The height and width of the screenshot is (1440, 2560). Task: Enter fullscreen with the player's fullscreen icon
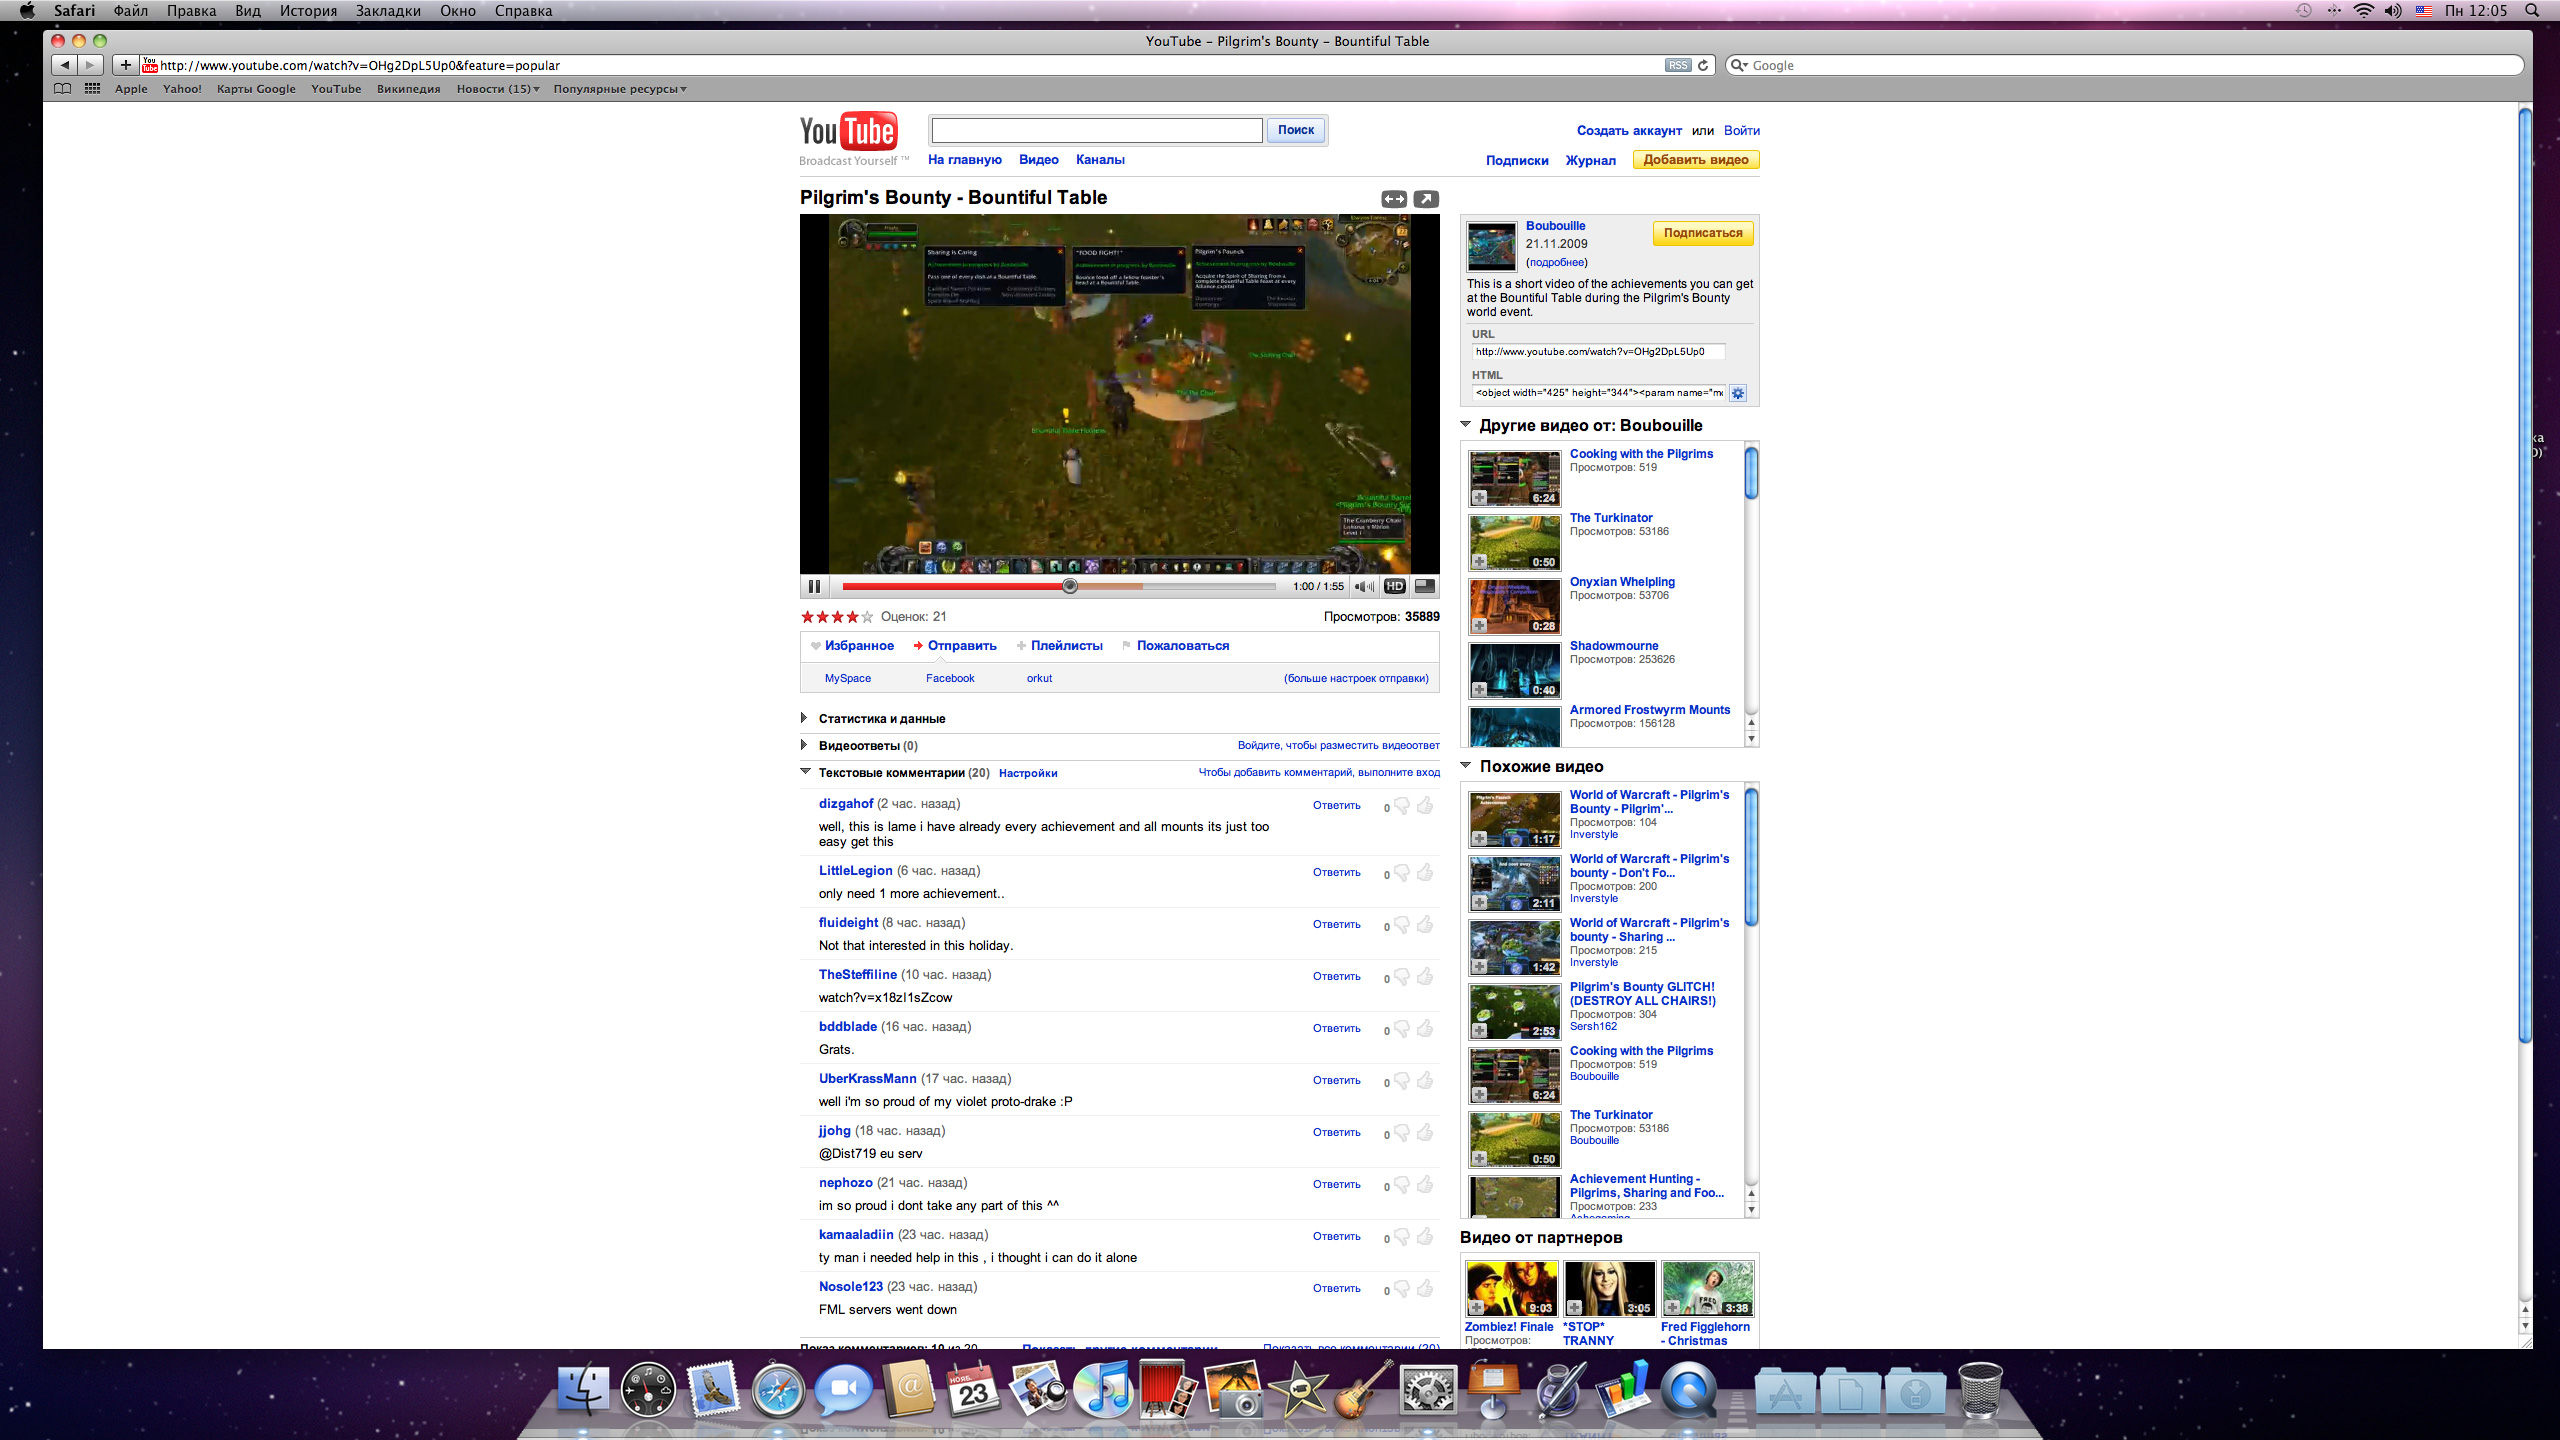(1425, 587)
